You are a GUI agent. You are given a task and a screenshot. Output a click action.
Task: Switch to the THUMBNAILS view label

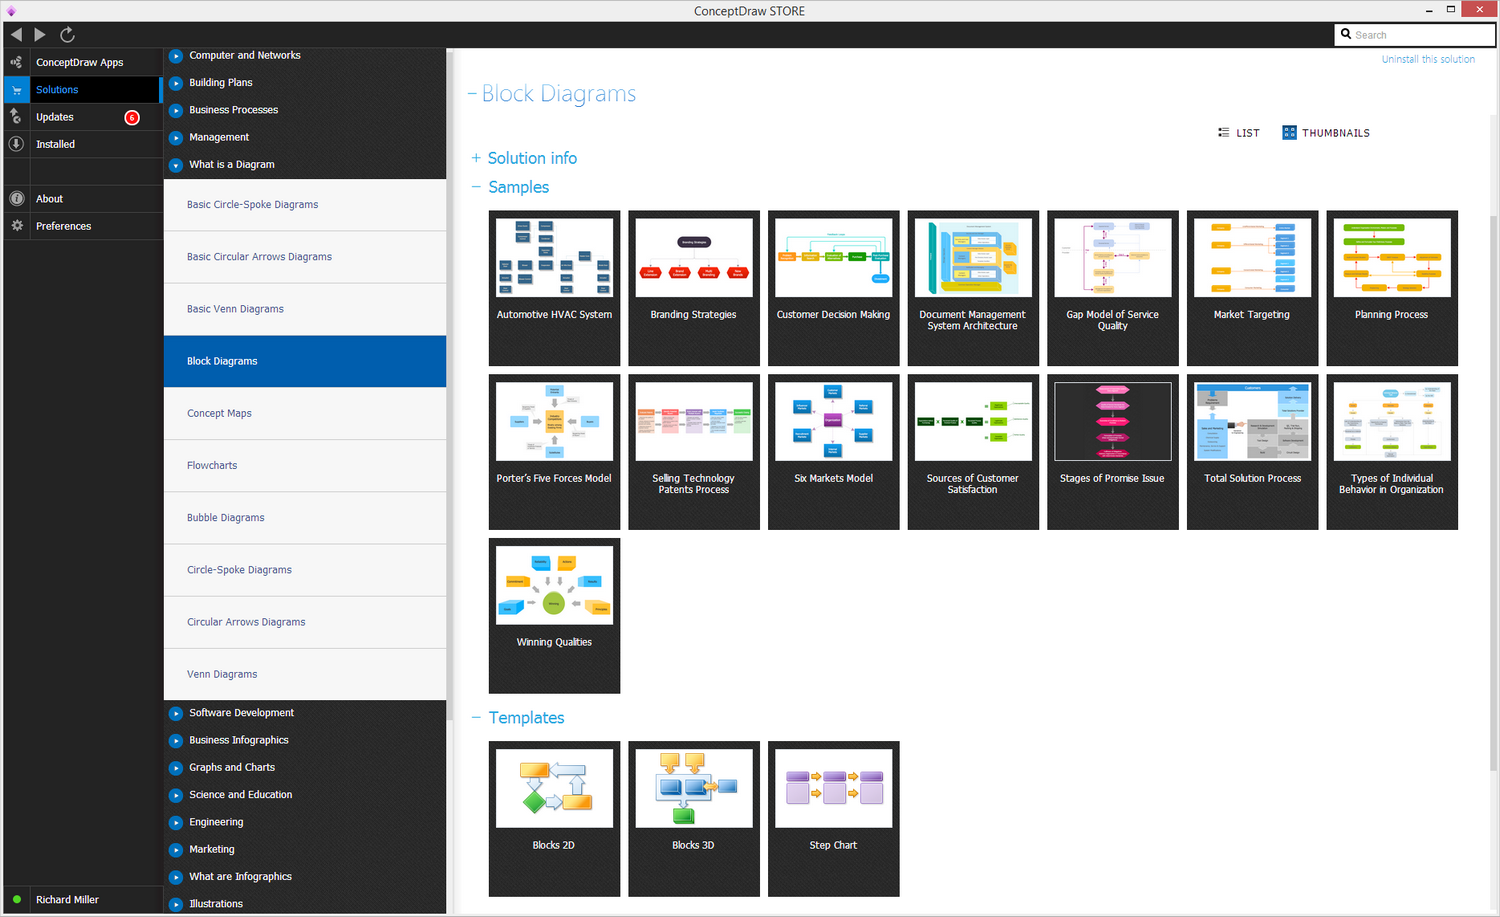1336,133
